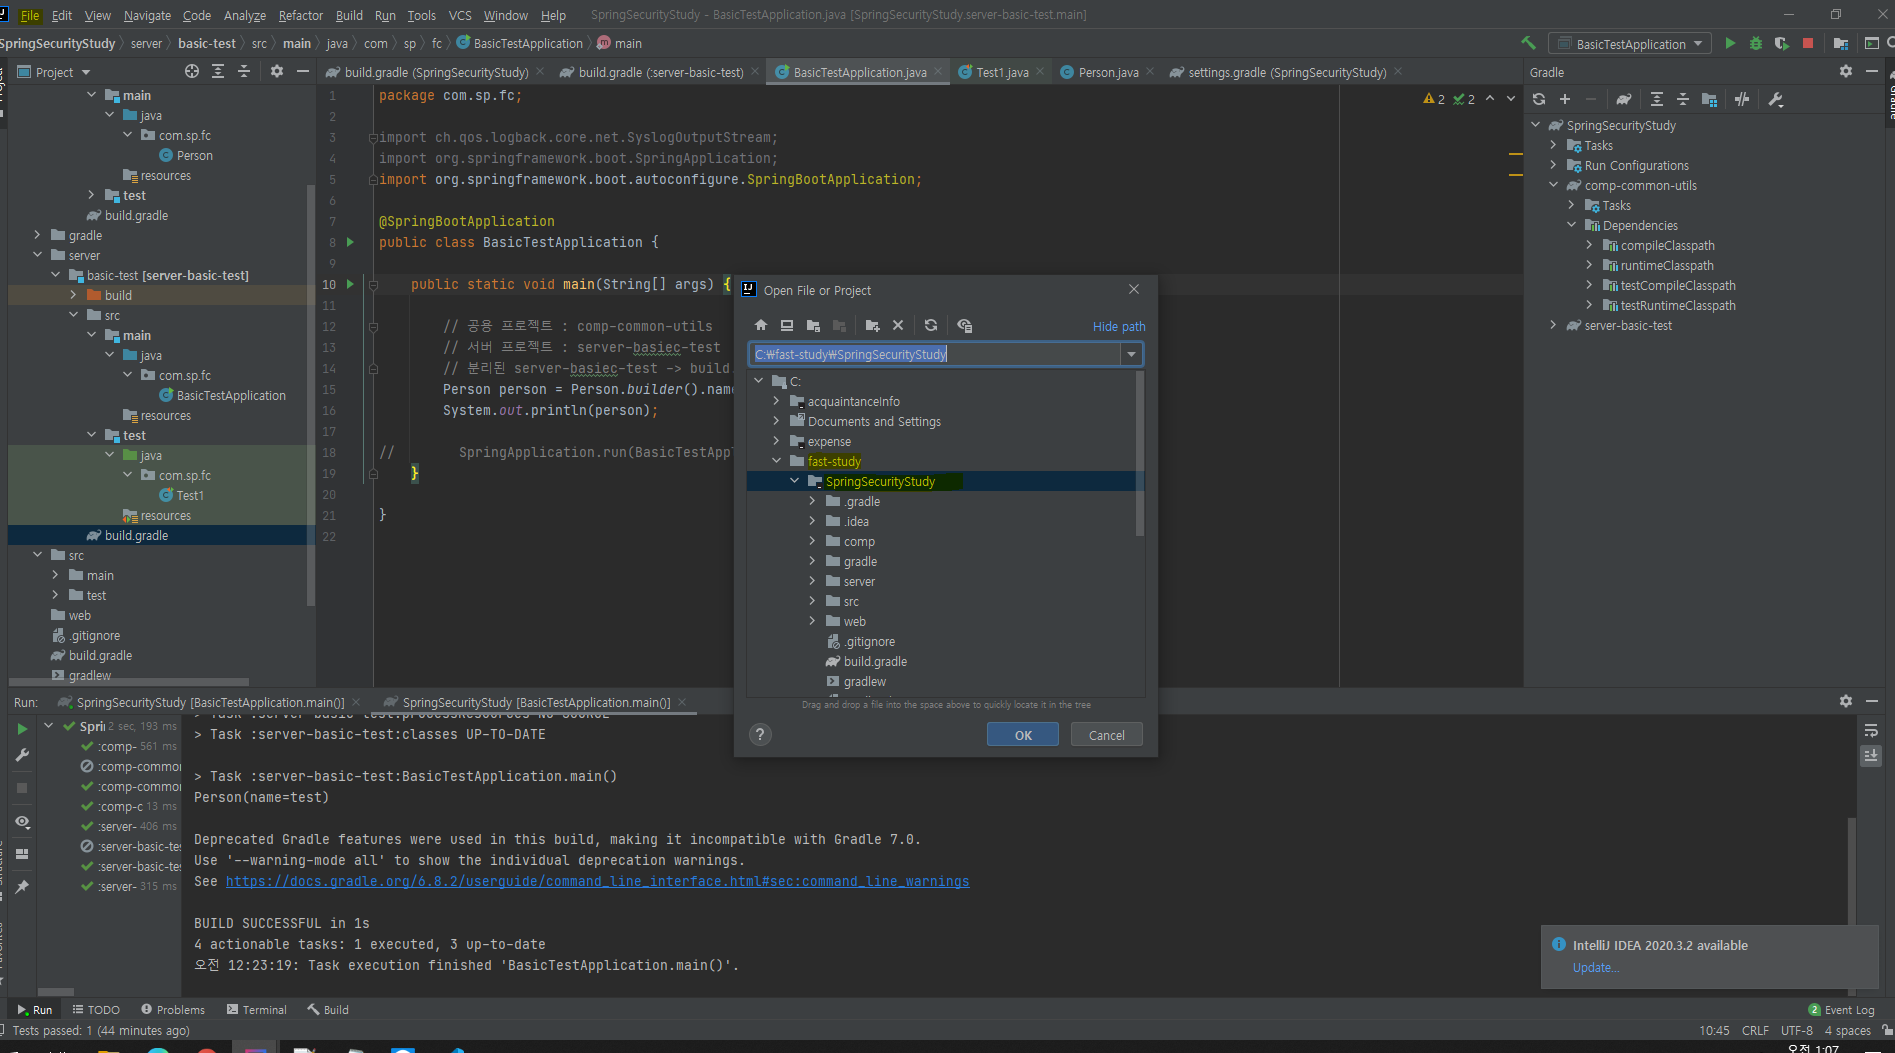Select the Person class in Project tree
The width and height of the screenshot is (1895, 1053).
[x=186, y=155]
